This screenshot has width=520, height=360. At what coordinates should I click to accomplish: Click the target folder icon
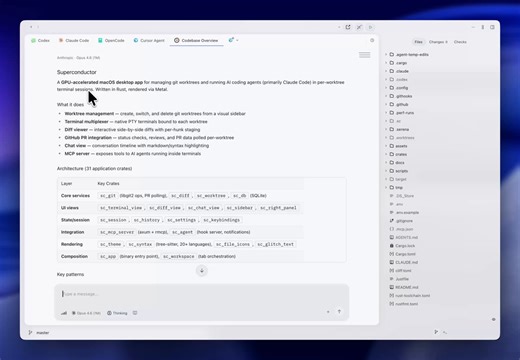click(x=392, y=179)
